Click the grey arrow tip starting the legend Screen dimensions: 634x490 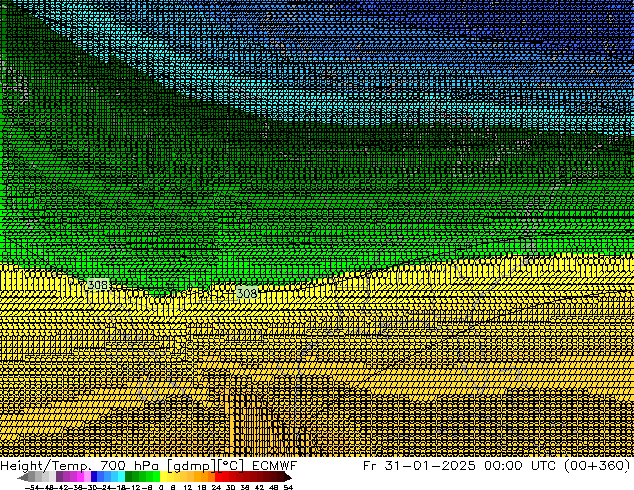click(x=21, y=478)
